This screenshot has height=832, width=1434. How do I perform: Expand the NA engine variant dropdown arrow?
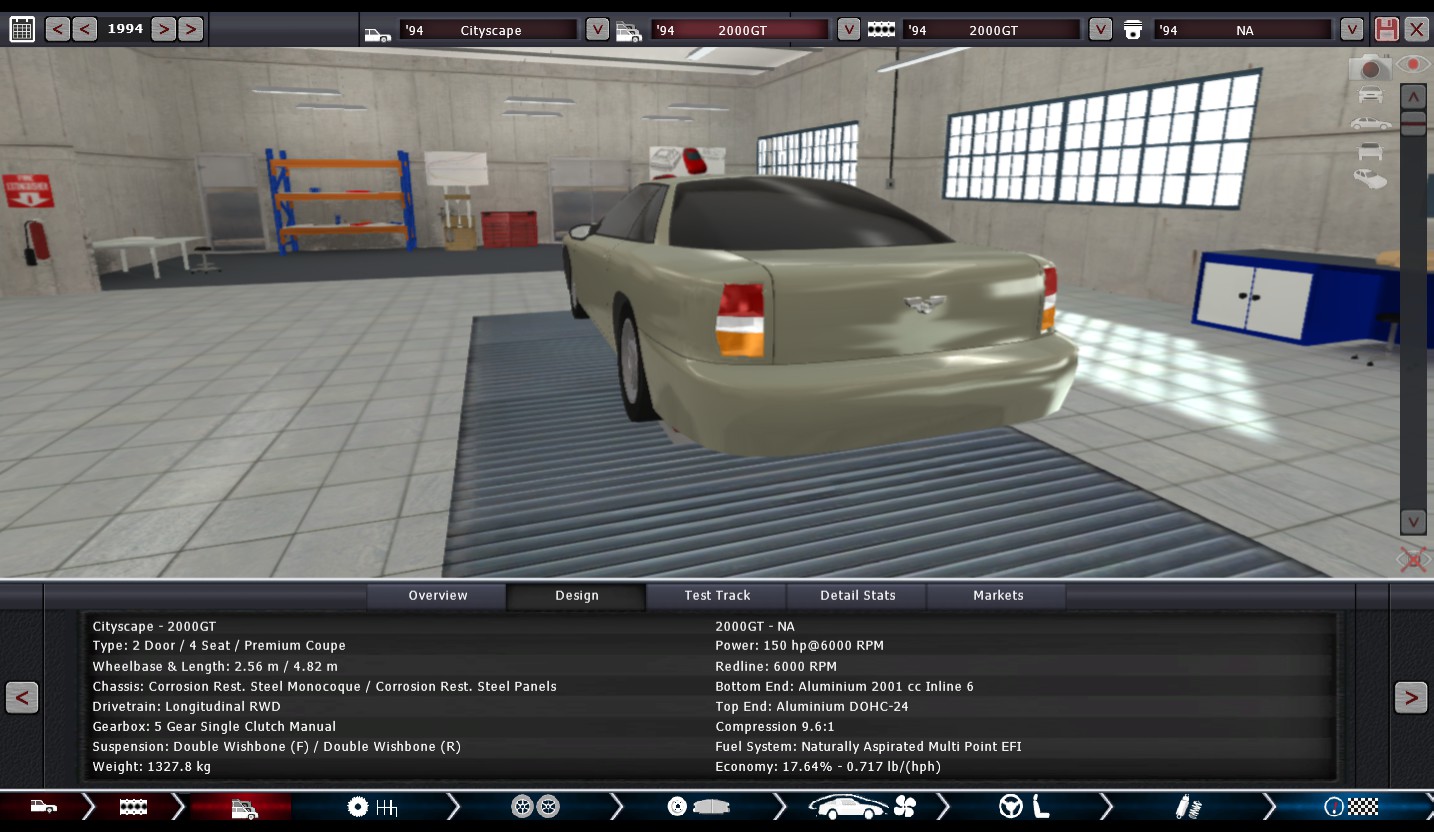click(x=1352, y=29)
